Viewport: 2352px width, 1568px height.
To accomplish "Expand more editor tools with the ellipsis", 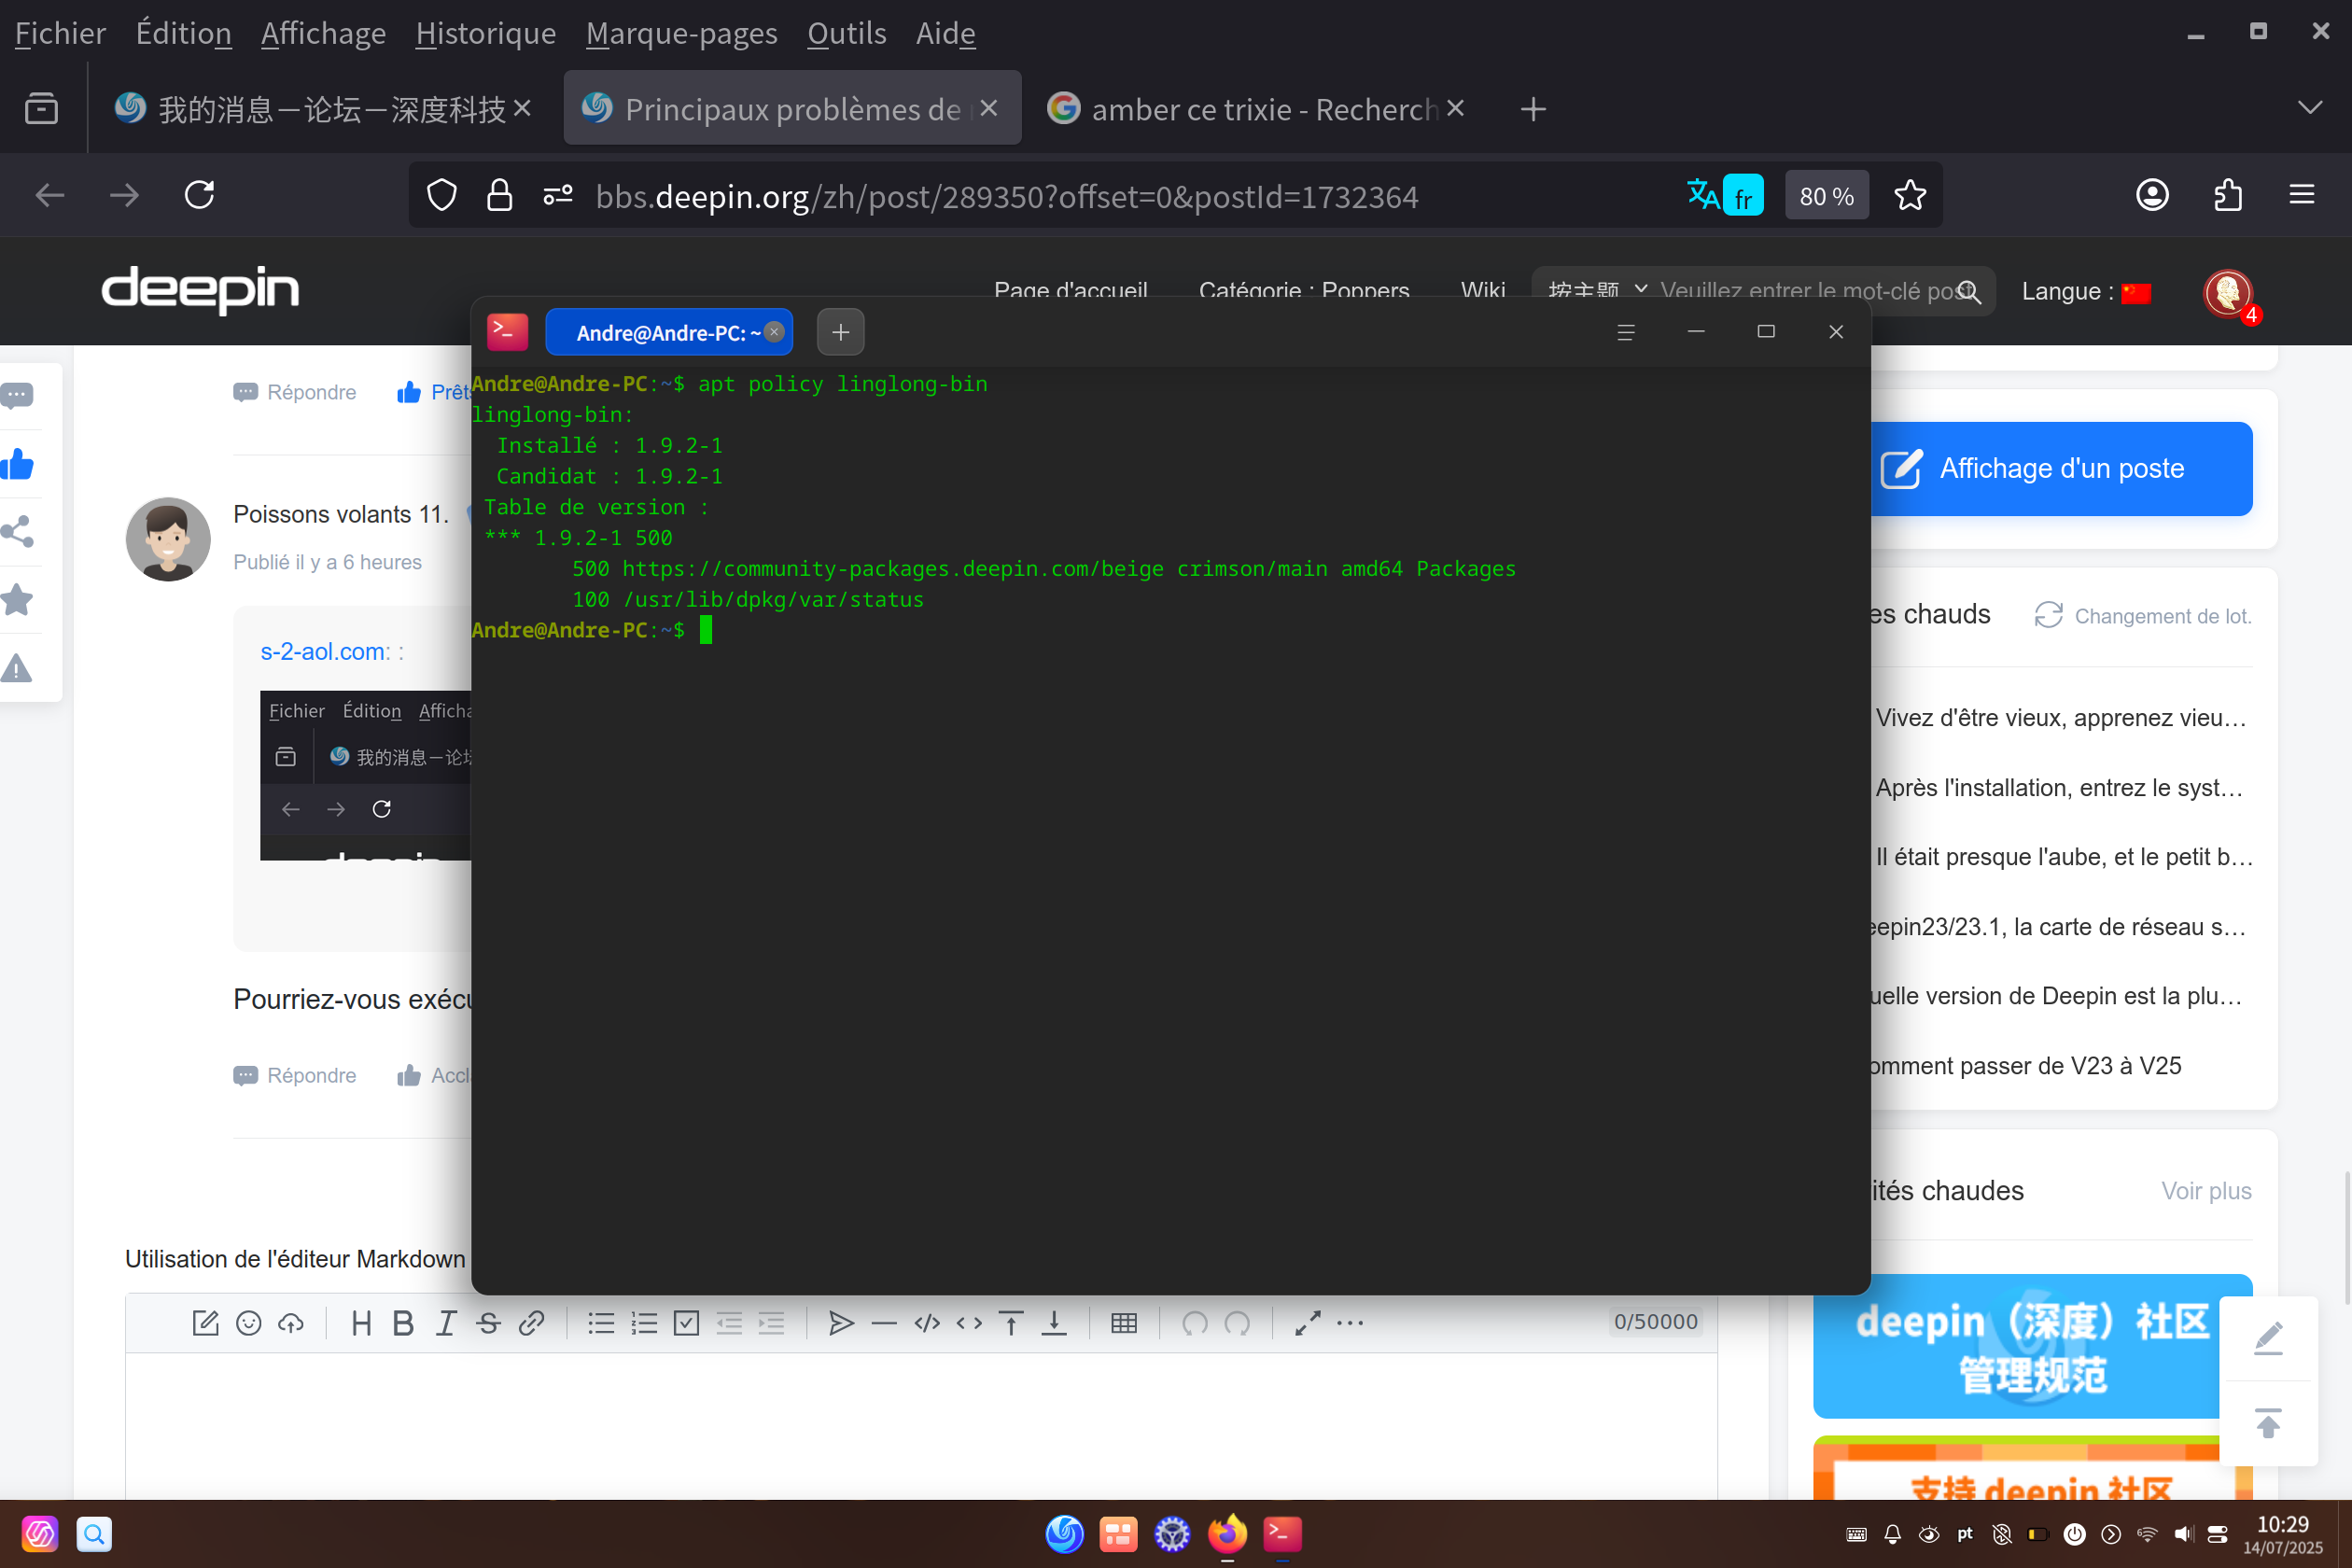I will (x=1350, y=1323).
